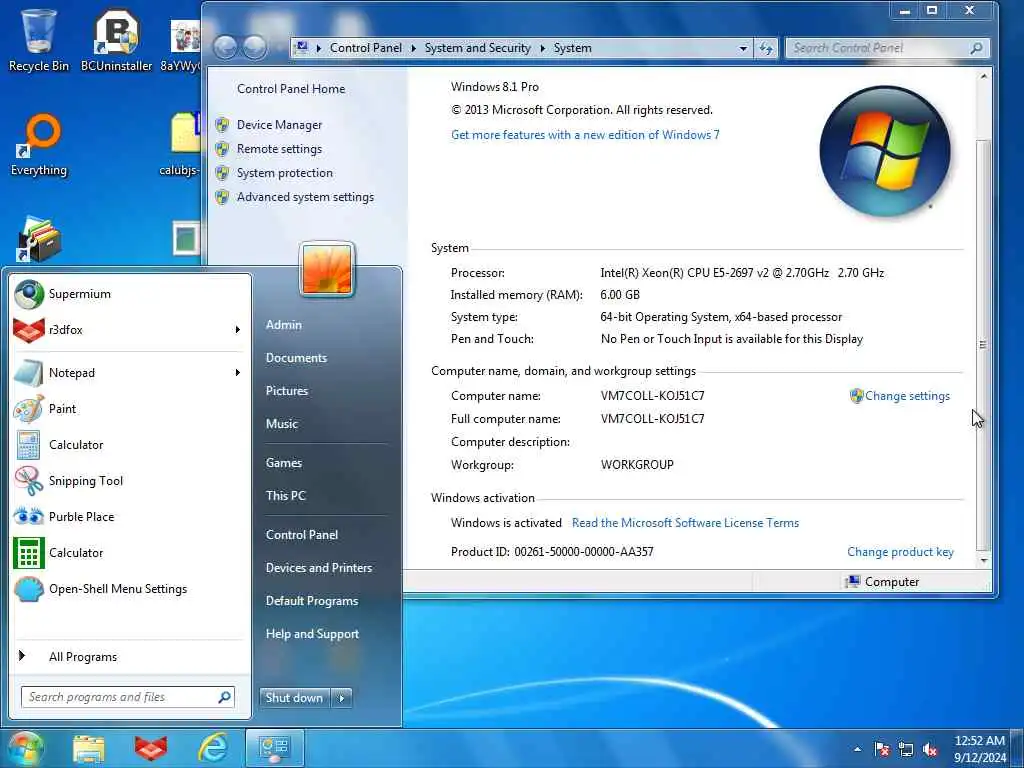Click Get more features with new edition

585,135
